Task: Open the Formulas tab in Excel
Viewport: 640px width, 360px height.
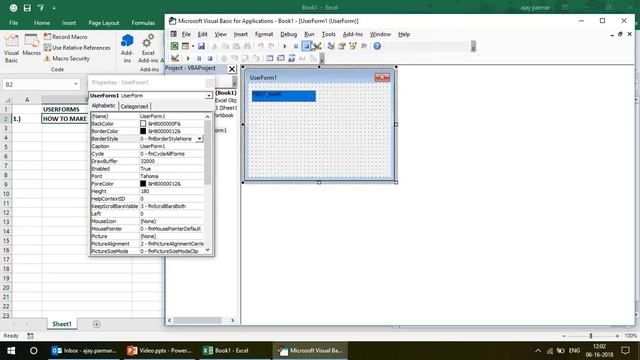Action: 143,23
